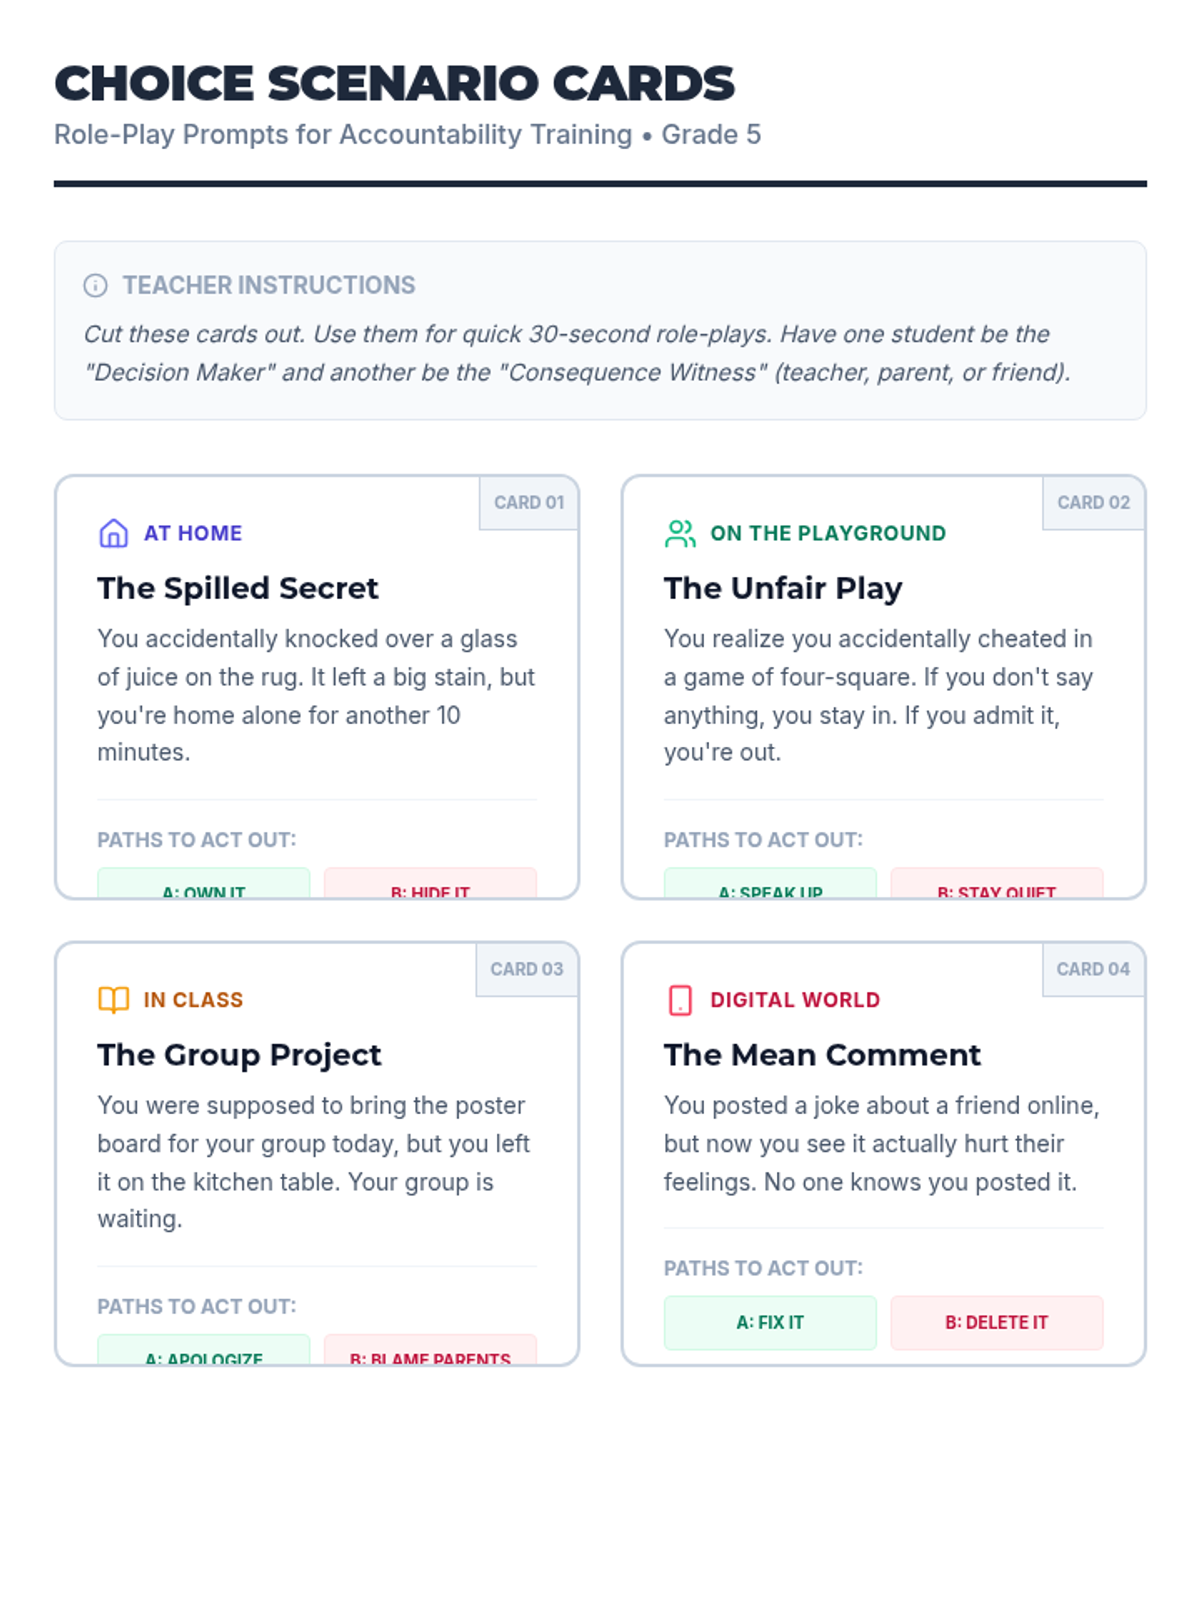Click the 'Choice Scenario Cards' main heading
This screenshot has height=1600, width=1200.
(x=394, y=83)
